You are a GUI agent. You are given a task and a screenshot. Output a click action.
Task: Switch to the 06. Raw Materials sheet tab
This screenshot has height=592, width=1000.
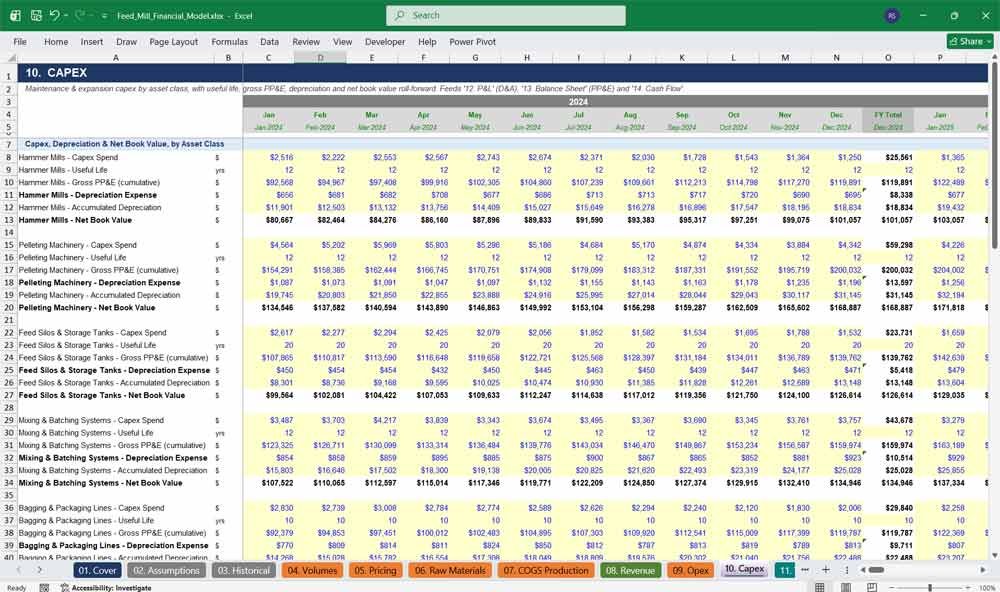click(450, 570)
